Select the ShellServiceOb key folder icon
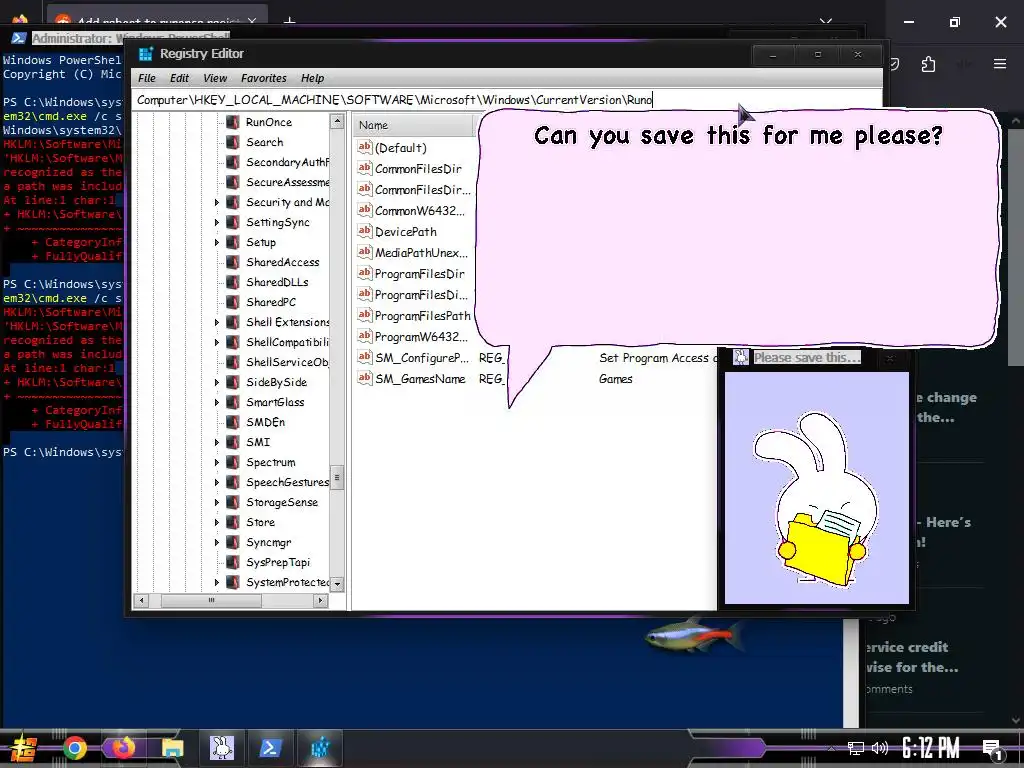This screenshot has height=768, width=1024. [232, 362]
